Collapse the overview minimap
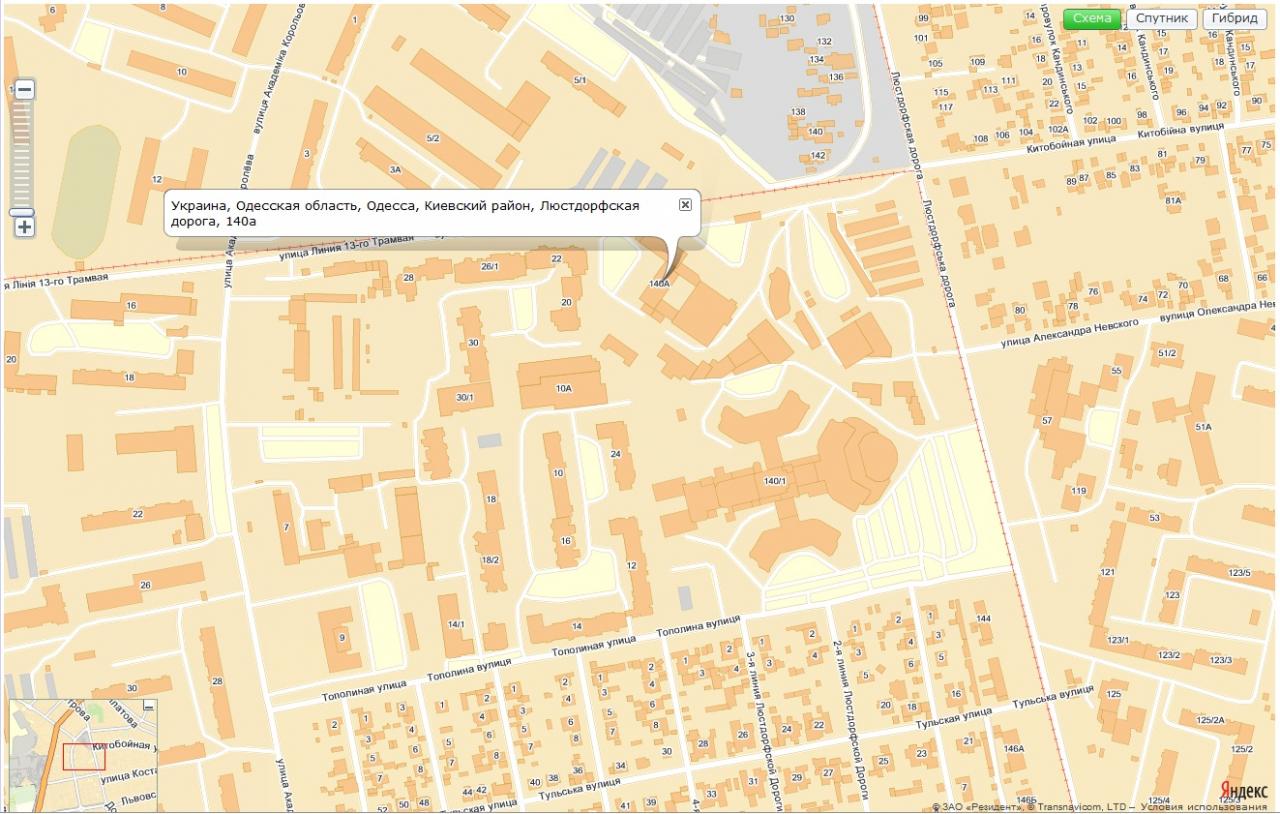This screenshot has width=1280, height=814. coord(149,707)
